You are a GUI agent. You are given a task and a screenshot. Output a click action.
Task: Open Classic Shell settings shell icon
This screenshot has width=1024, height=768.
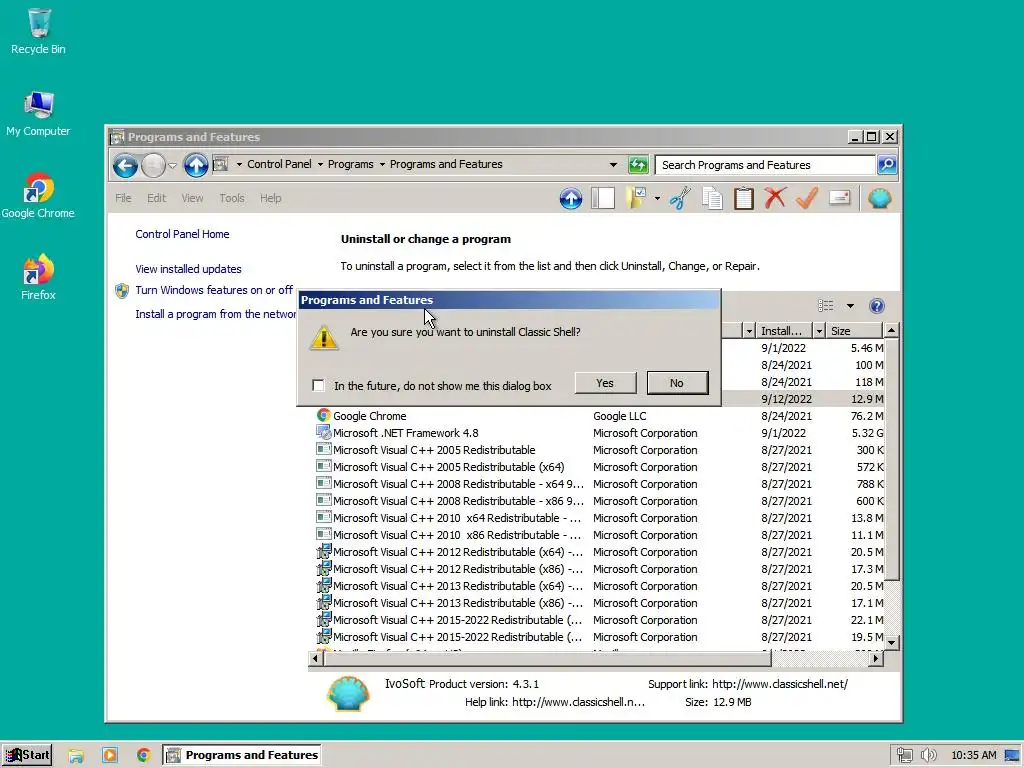880,199
